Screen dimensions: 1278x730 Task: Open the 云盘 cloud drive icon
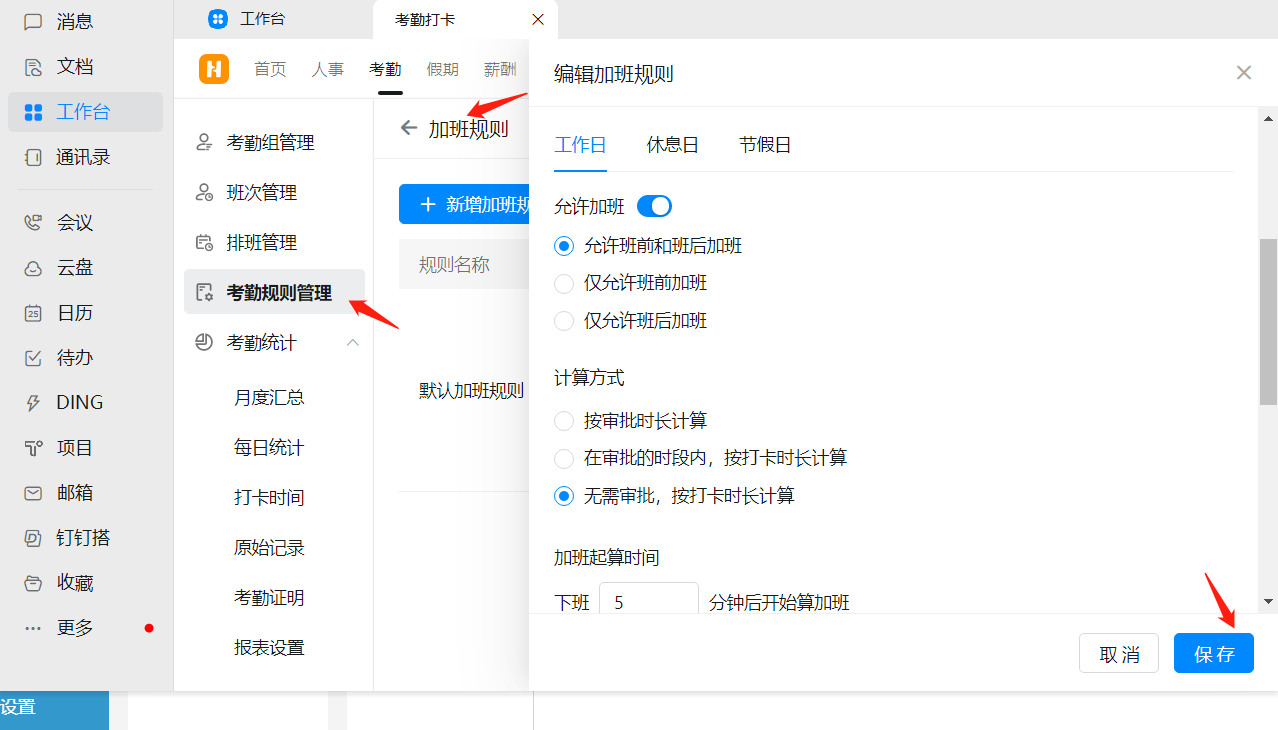(33, 268)
